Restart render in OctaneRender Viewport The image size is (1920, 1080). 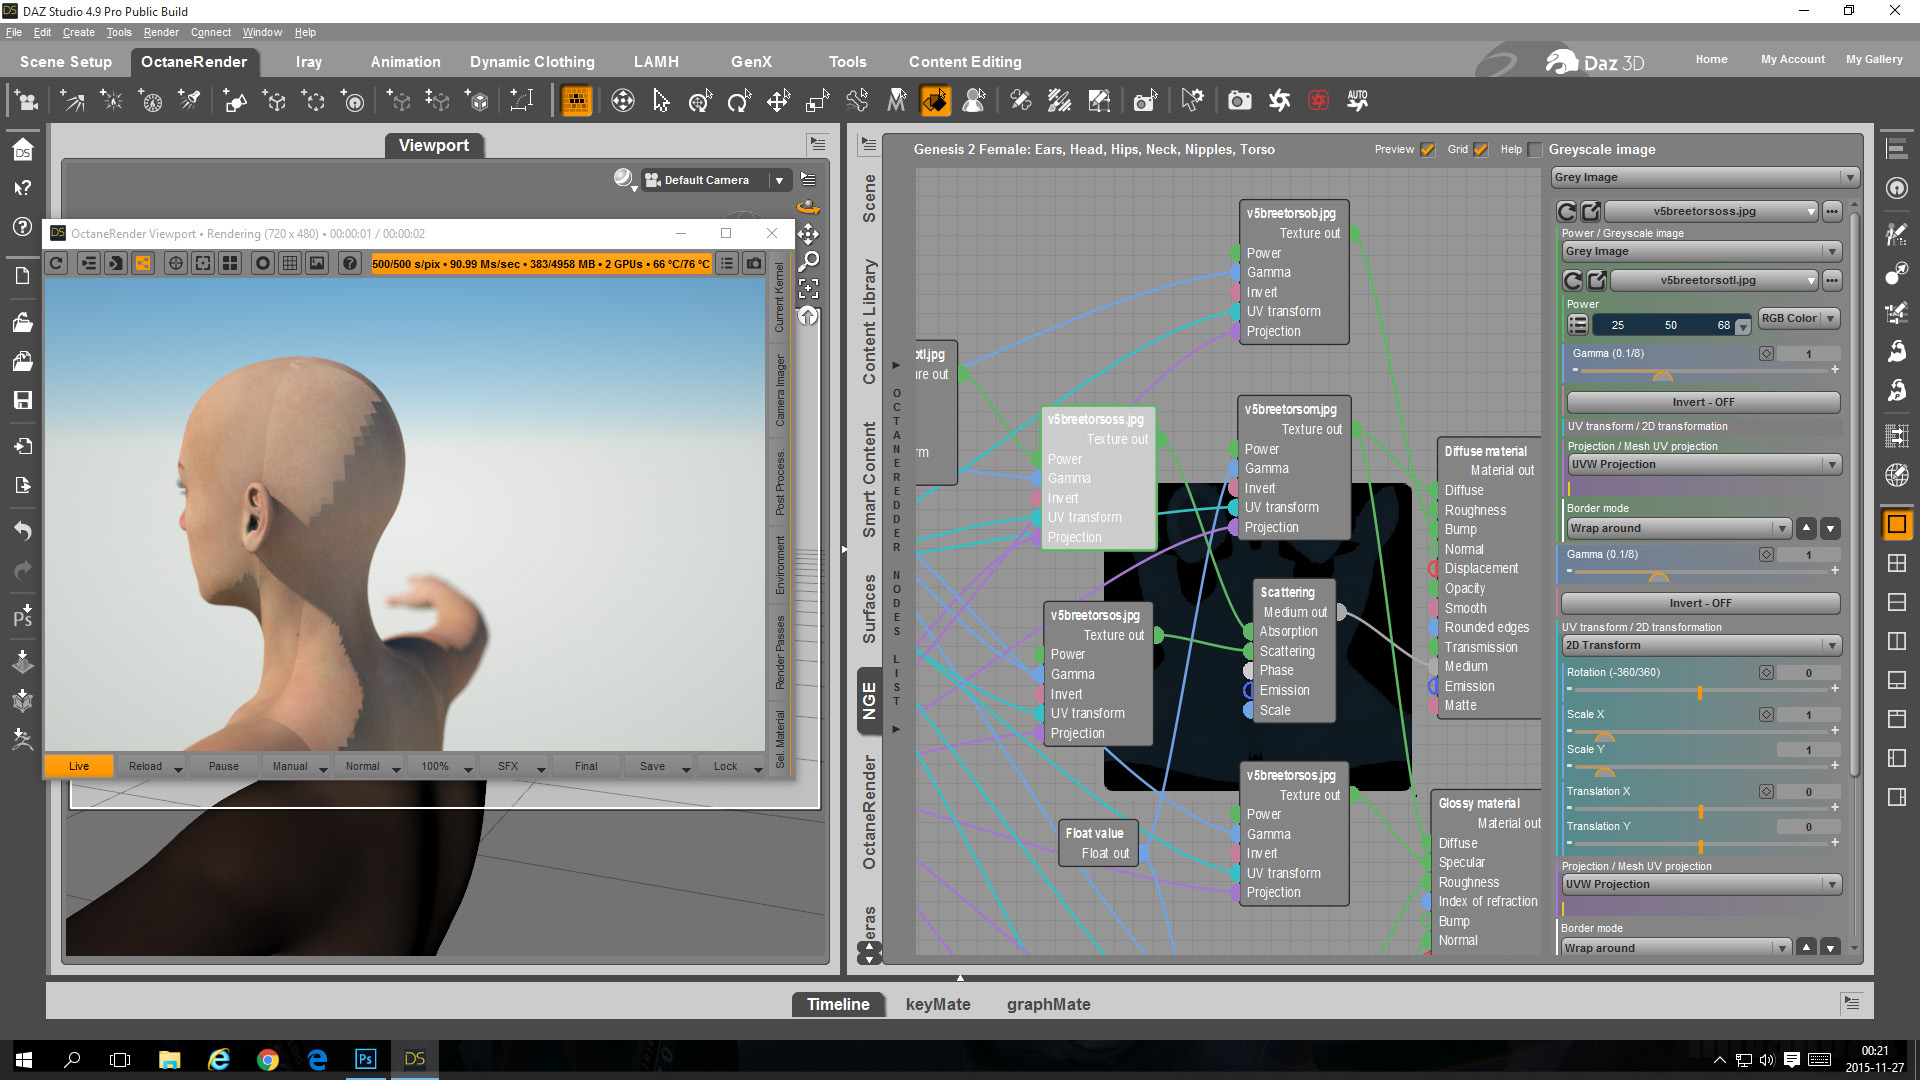tap(57, 263)
